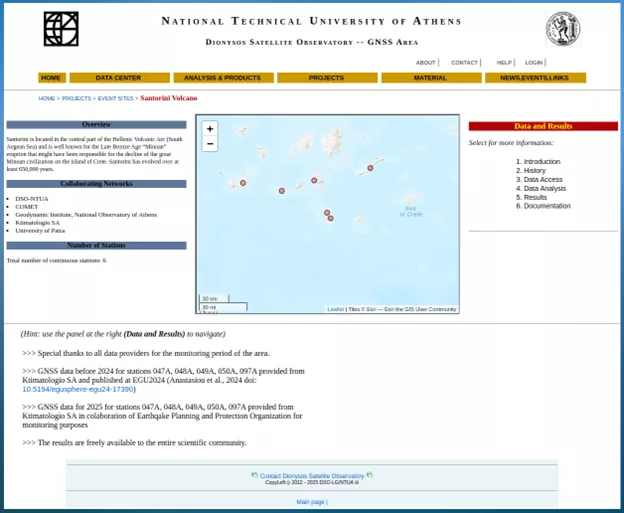This screenshot has height=513, width=624.
Task: Open the PROJECTS menu
Action: coord(326,78)
